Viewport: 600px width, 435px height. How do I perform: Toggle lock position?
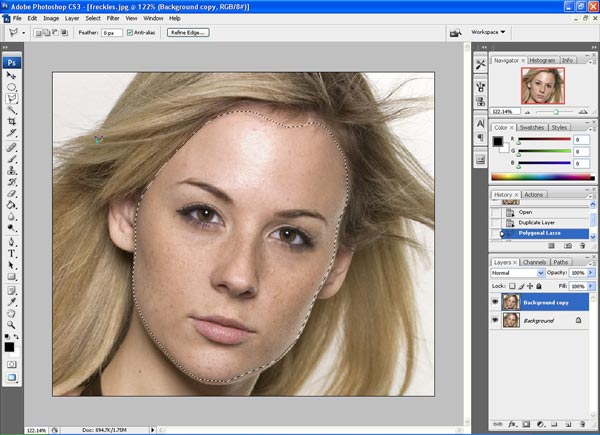530,286
